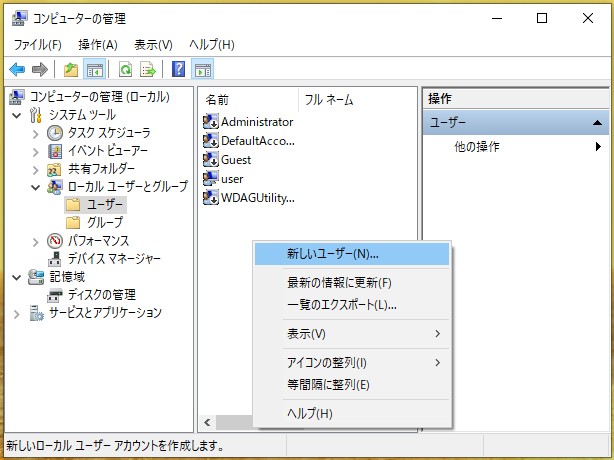This screenshot has width=614, height=460.
Task: Expand the 共有フォルダー node
Action: (36, 170)
